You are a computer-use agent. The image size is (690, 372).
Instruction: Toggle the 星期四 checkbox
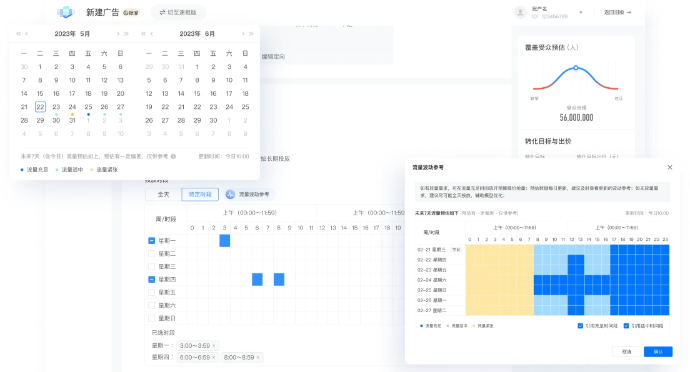pyautogui.click(x=151, y=279)
